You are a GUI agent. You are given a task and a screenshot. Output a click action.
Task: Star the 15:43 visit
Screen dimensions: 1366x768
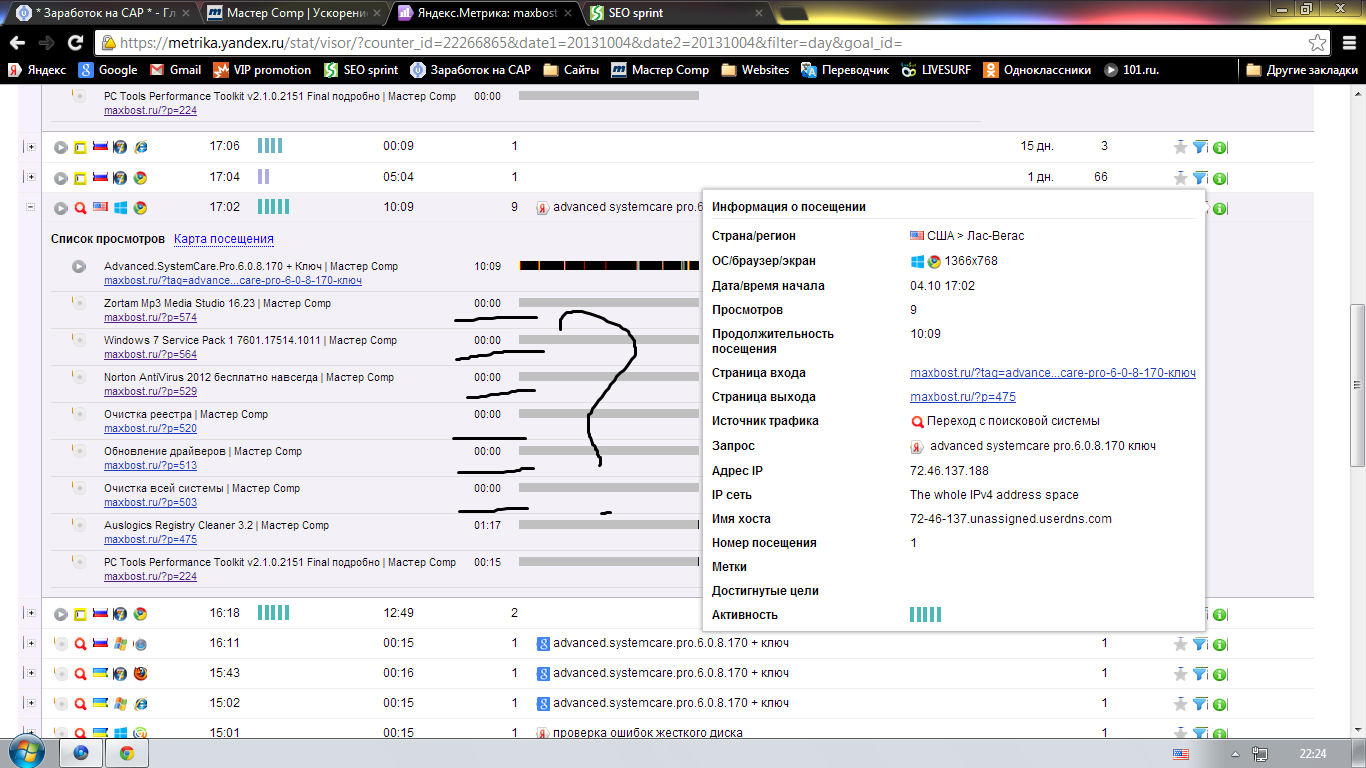[1181, 674]
